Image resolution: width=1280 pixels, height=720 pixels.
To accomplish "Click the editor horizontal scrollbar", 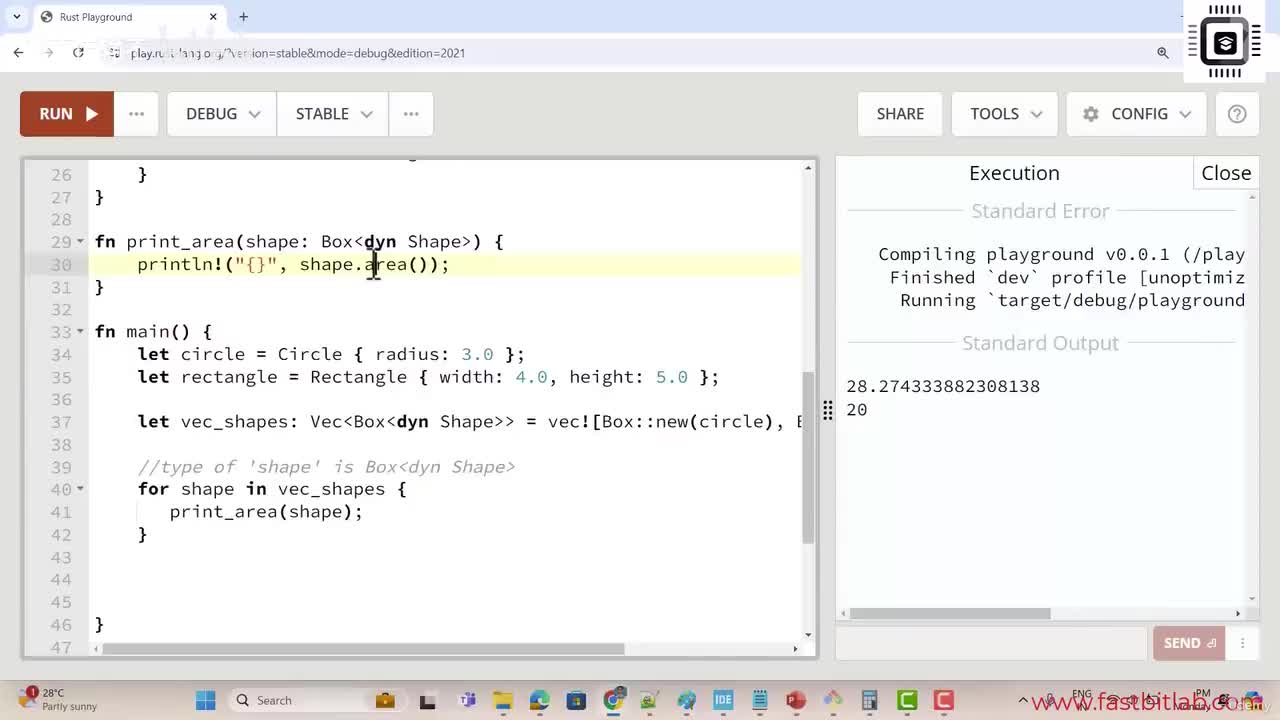I will [x=363, y=649].
